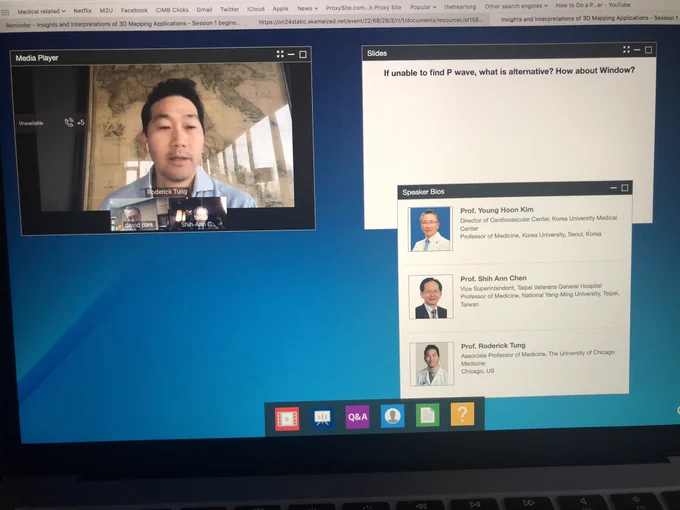Open the Slides dock icon
The height and width of the screenshot is (510, 680).
coord(322,418)
